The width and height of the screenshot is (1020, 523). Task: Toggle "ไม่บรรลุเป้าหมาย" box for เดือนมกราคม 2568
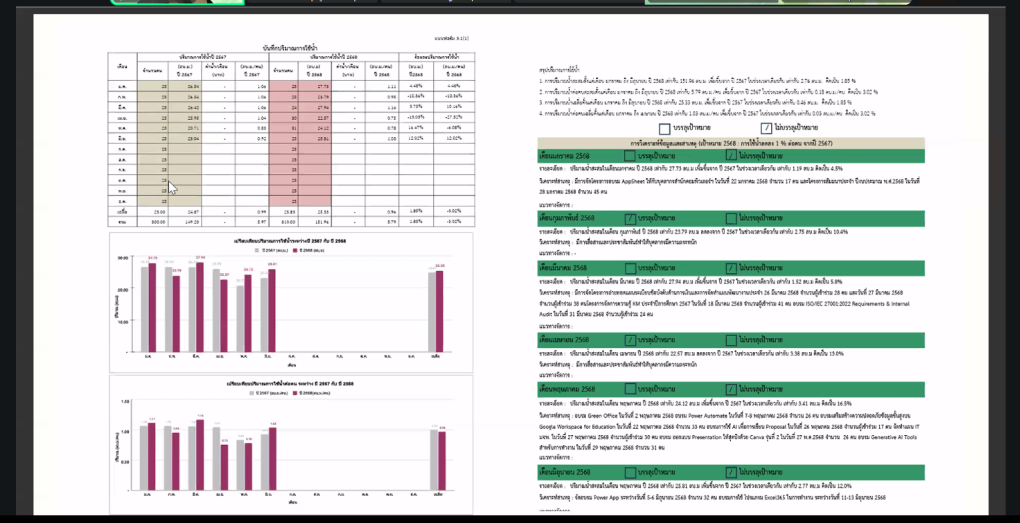click(732, 156)
